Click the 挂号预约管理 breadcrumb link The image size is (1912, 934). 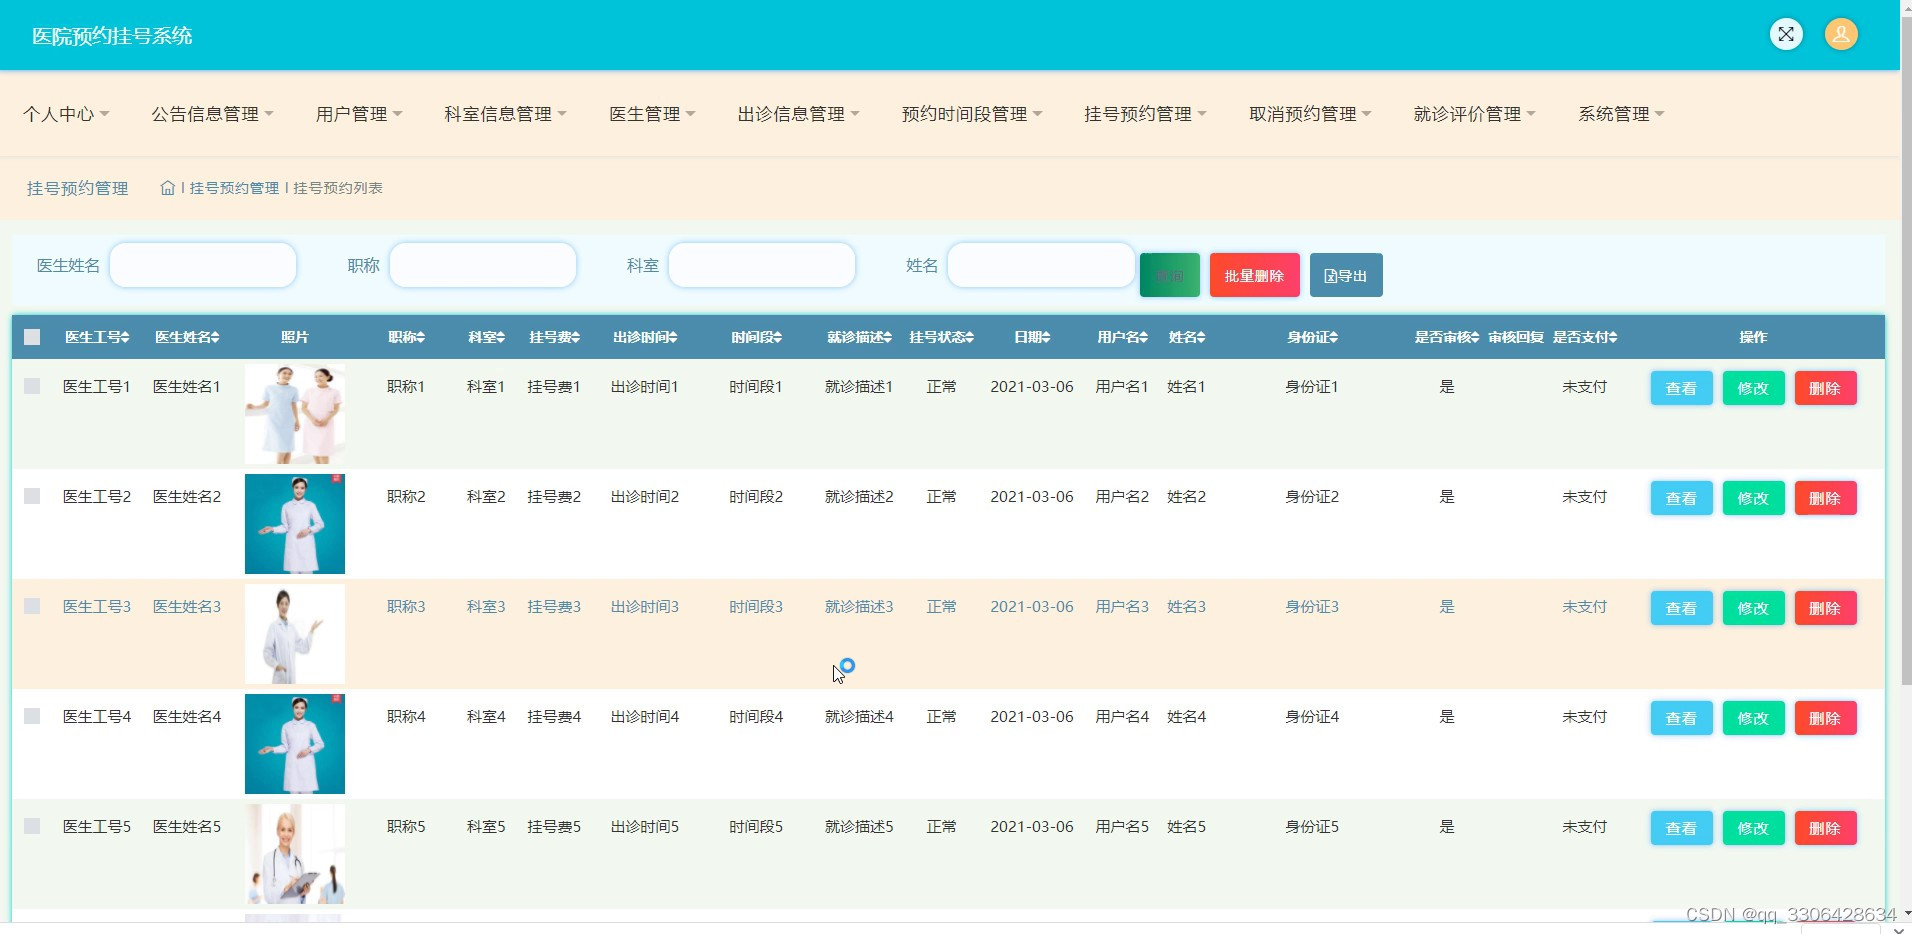[234, 188]
